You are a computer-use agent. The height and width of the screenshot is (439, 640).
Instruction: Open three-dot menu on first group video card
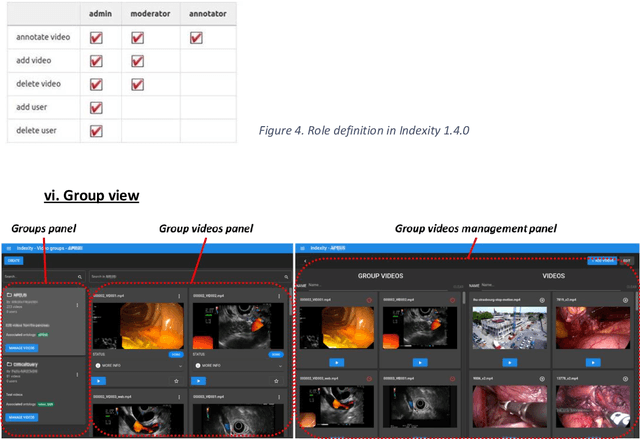click(x=181, y=296)
